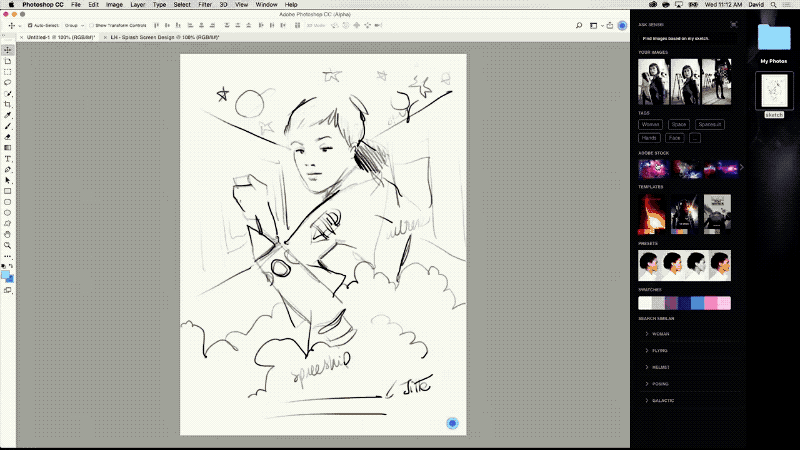Expand the HELMET search similar row

click(x=689, y=367)
